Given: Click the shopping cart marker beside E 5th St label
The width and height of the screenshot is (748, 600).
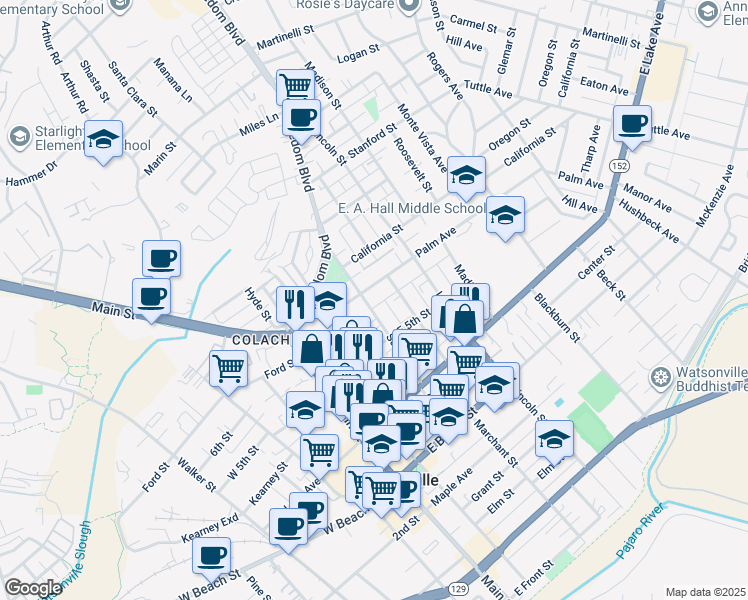Looking at the screenshot, I should [417, 350].
